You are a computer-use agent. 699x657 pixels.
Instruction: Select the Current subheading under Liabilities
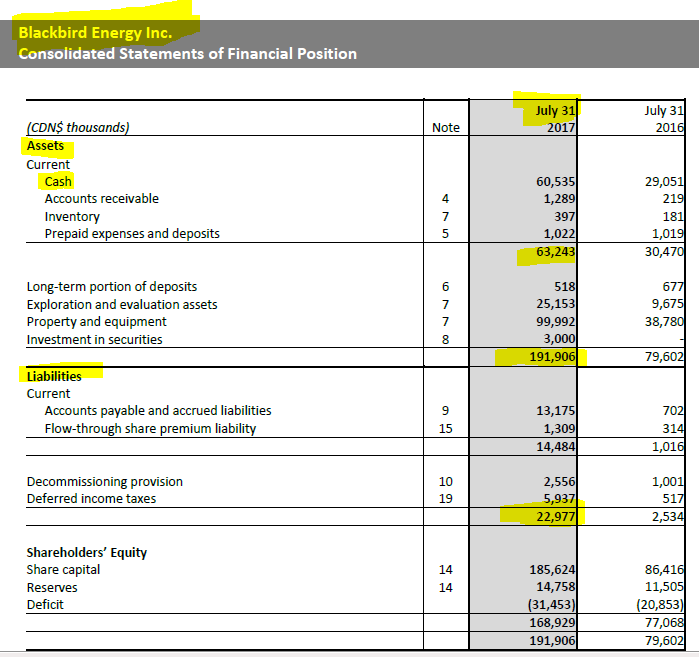48,394
